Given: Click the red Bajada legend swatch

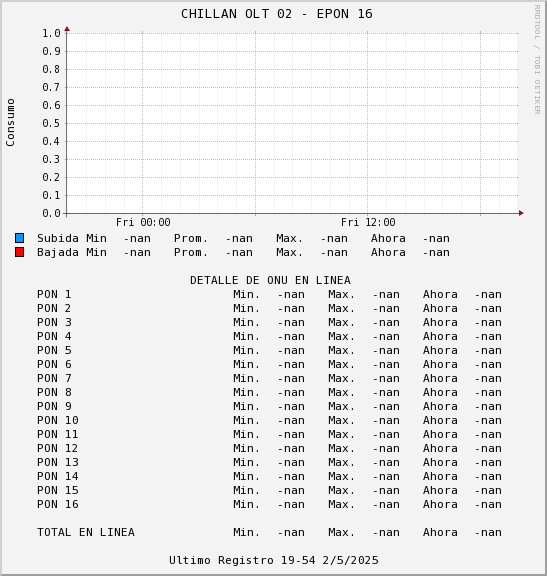Looking at the screenshot, I should (19, 252).
